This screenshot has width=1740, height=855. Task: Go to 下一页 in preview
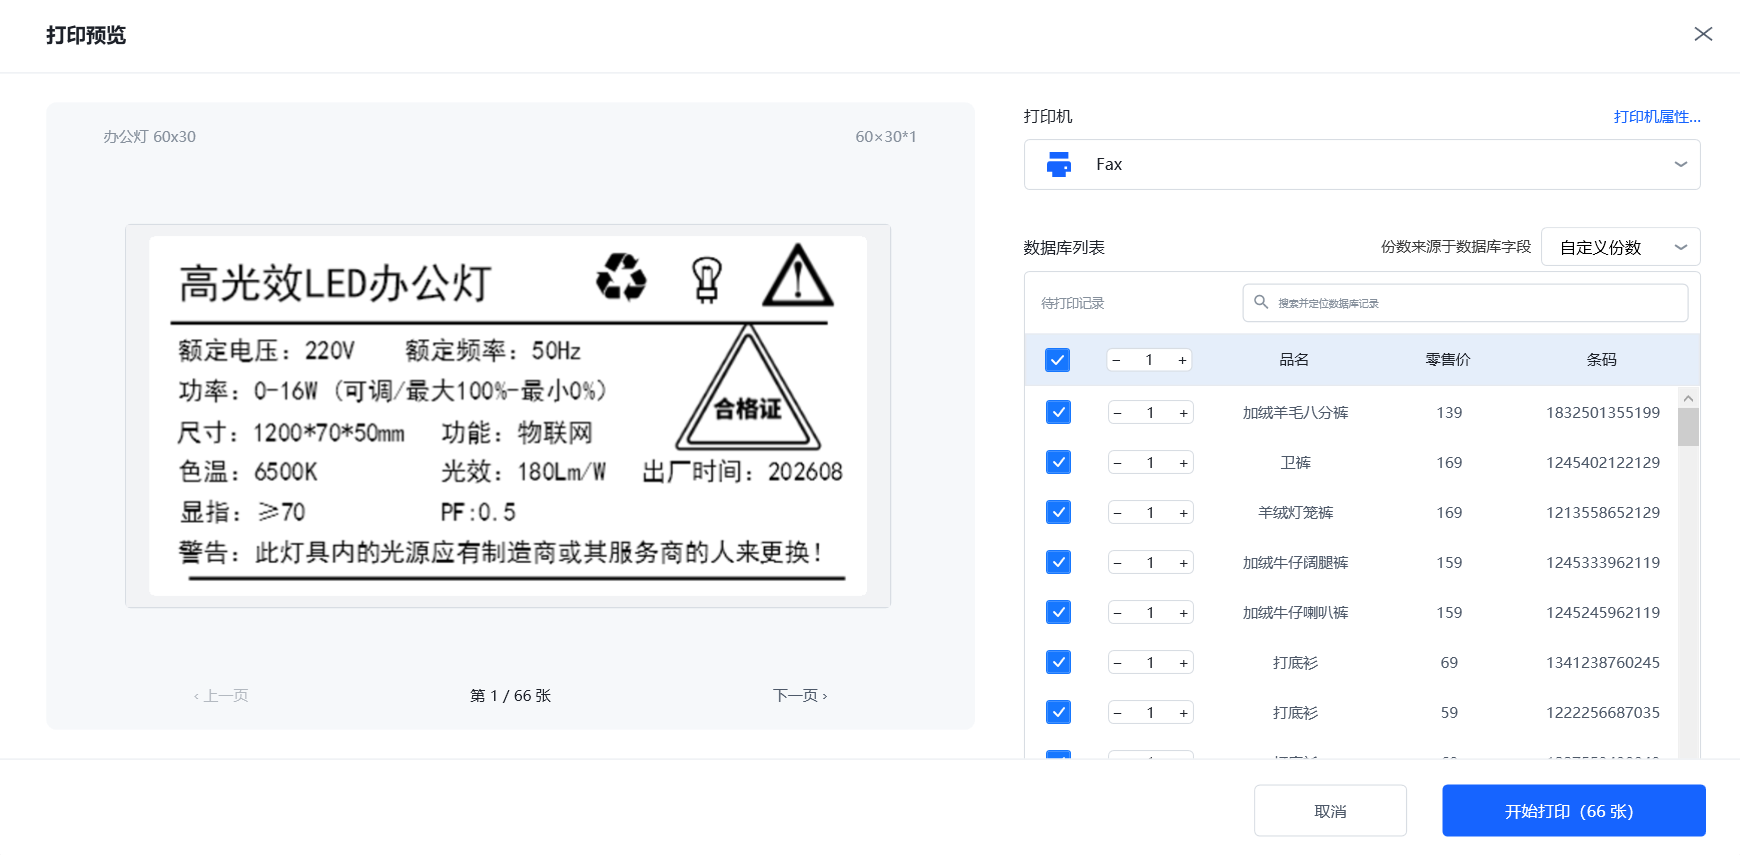coord(800,695)
